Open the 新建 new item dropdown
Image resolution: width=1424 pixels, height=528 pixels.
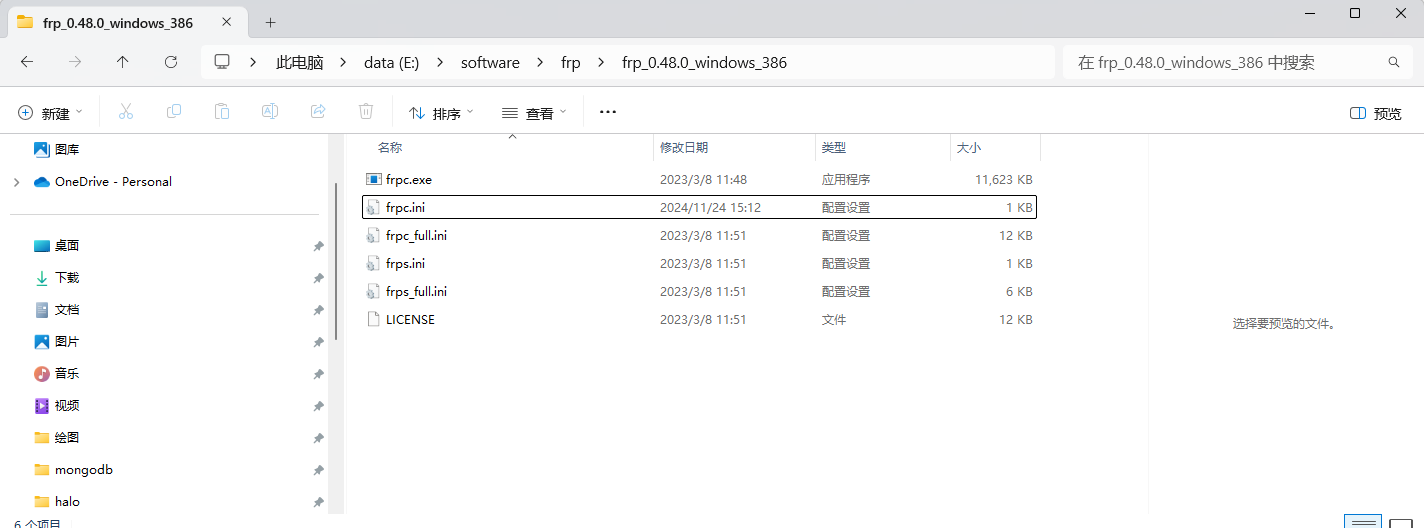coord(50,113)
